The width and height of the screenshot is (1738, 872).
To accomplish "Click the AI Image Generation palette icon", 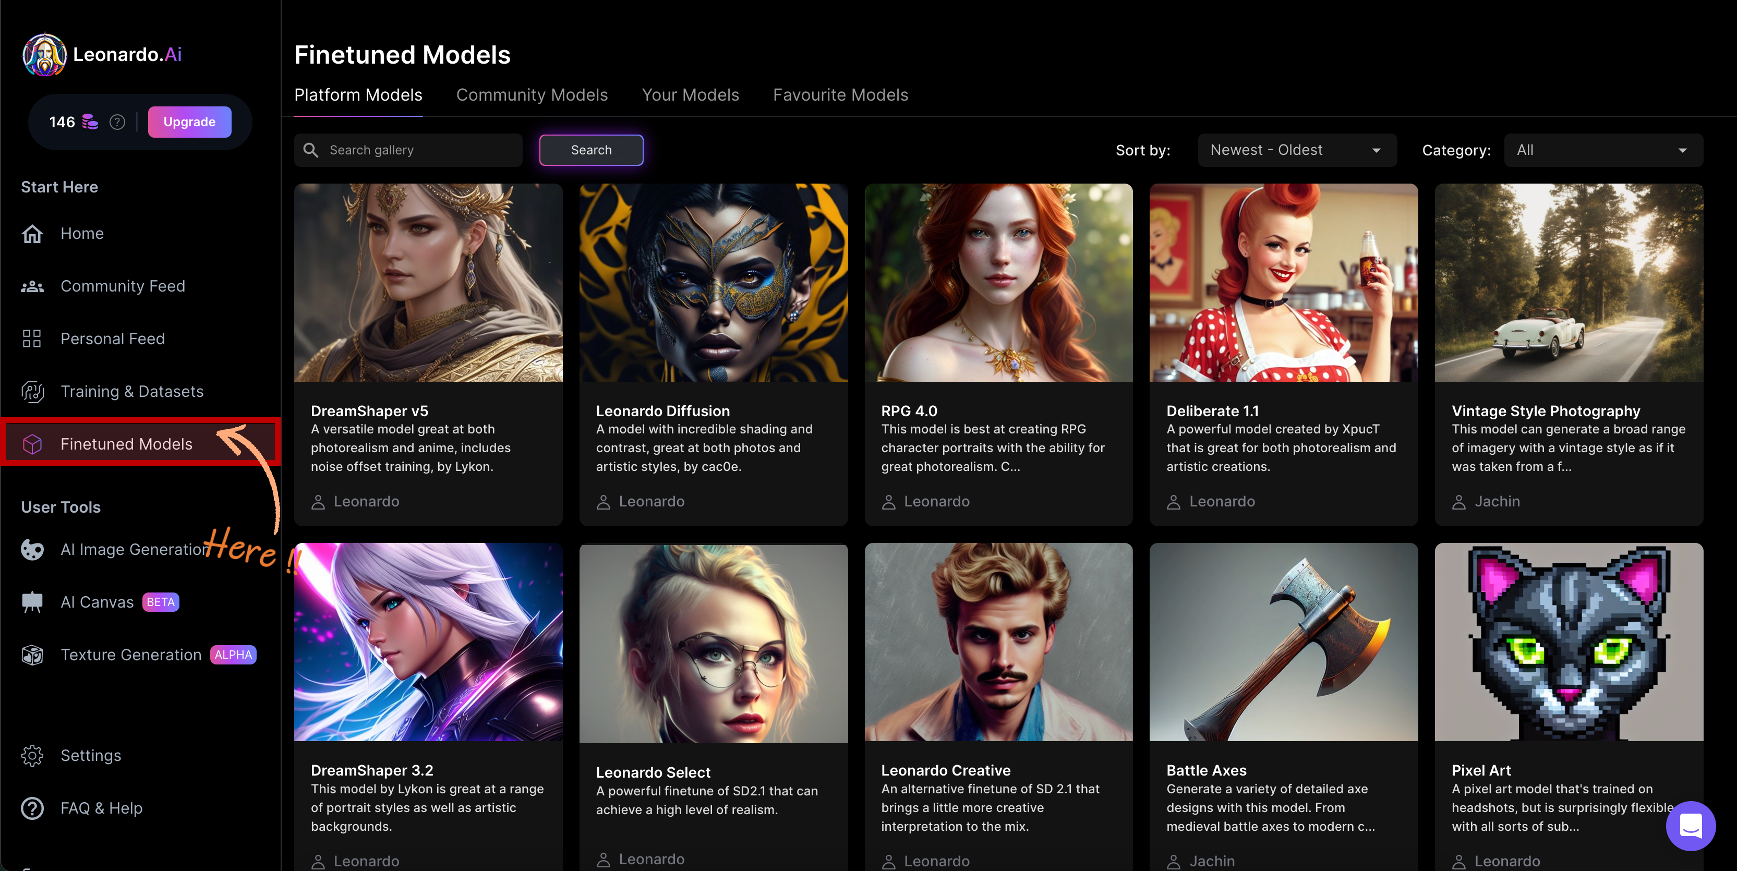I will tap(33, 550).
